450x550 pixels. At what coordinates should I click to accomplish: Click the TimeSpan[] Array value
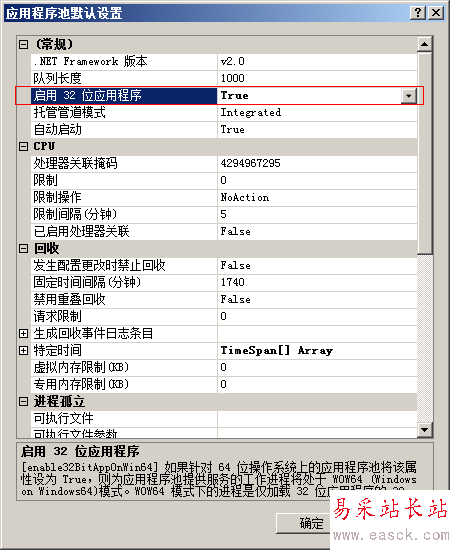317,350
